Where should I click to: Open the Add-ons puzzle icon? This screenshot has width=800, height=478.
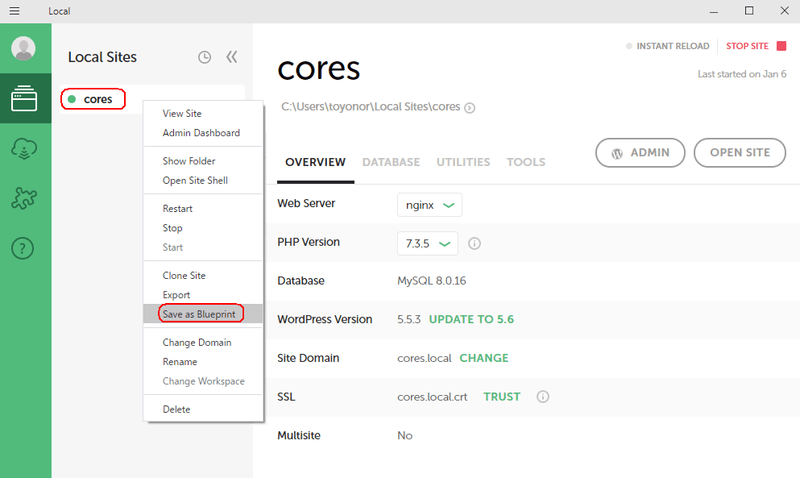pyautogui.click(x=24, y=198)
